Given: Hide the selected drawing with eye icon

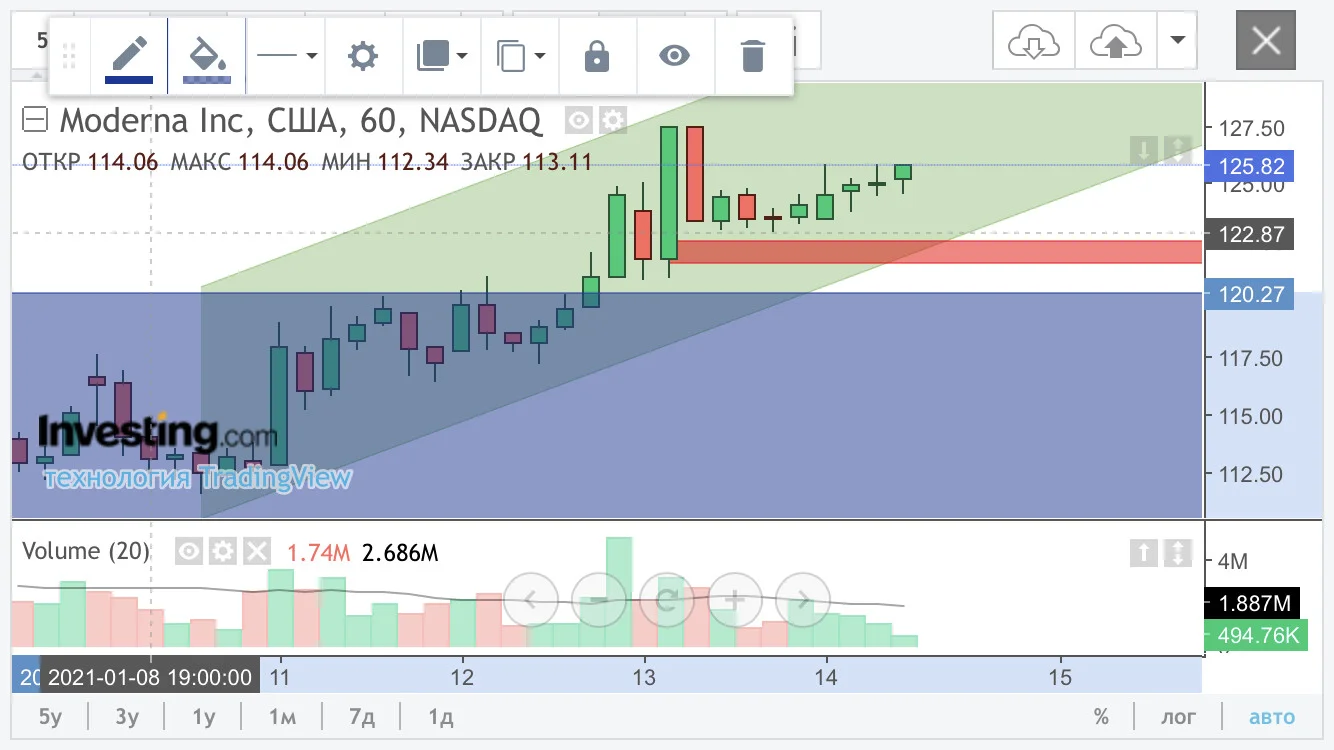Looking at the screenshot, I should pyautogui.click(x=675, y=56).
